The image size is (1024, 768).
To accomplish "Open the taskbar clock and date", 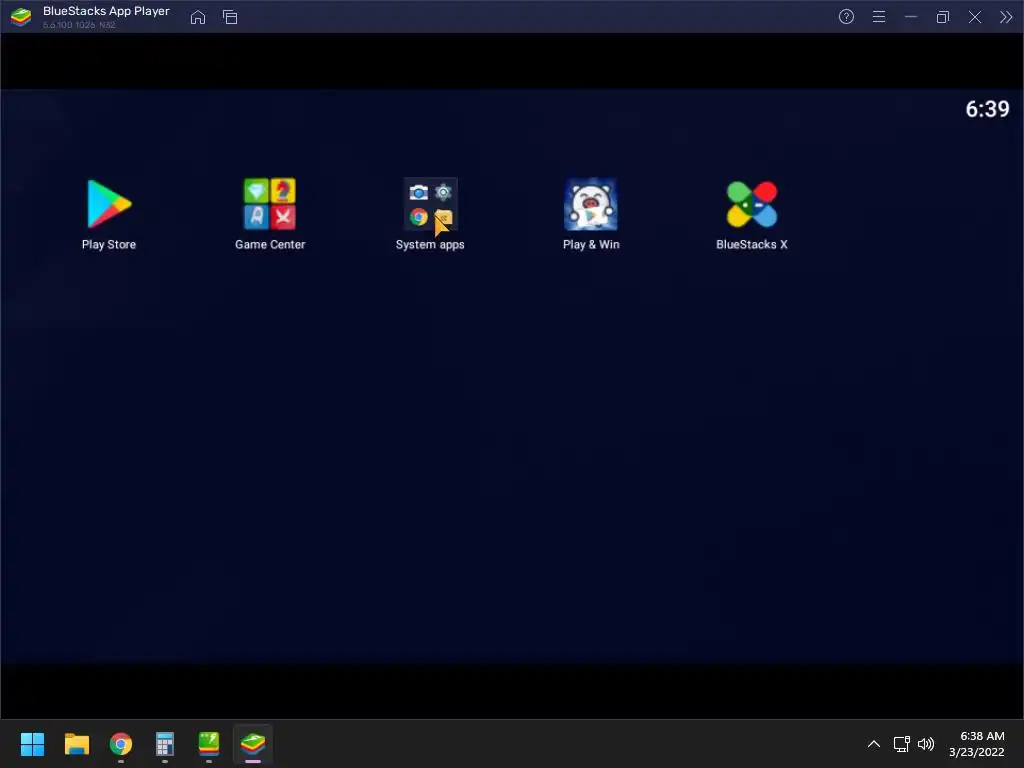I will 977,744.
